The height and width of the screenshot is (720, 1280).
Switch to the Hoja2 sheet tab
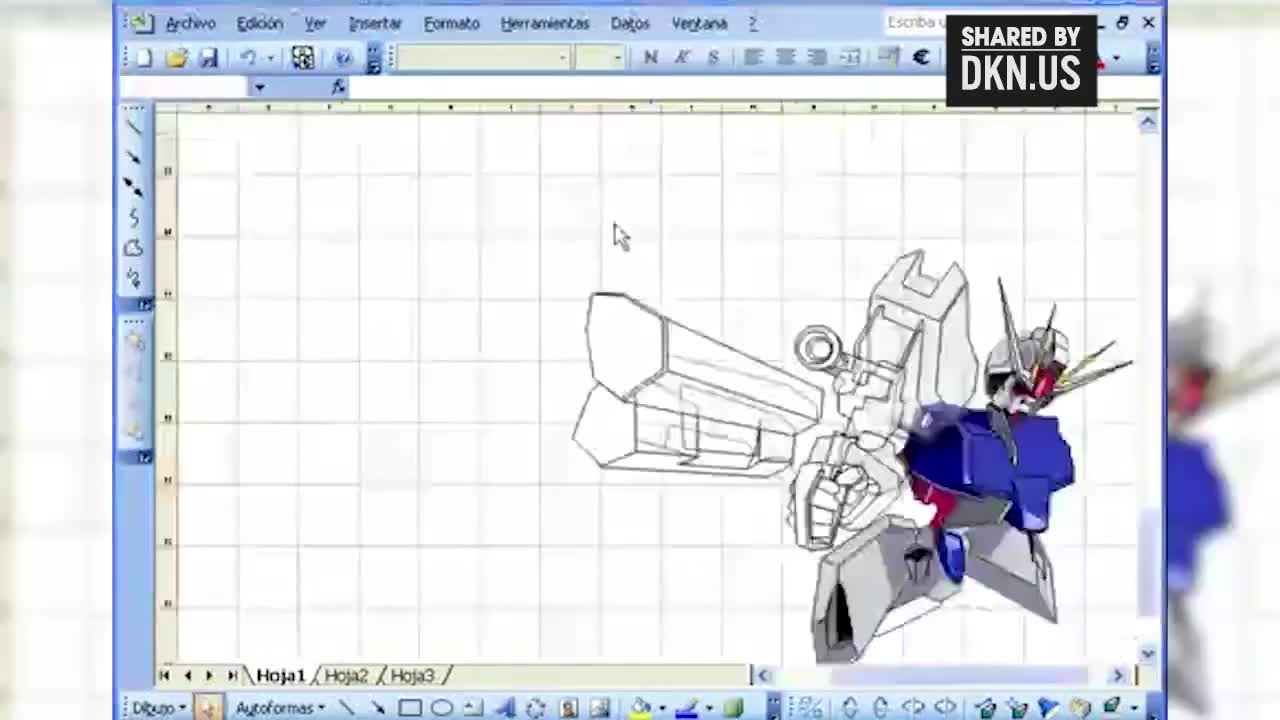[346, 676]
